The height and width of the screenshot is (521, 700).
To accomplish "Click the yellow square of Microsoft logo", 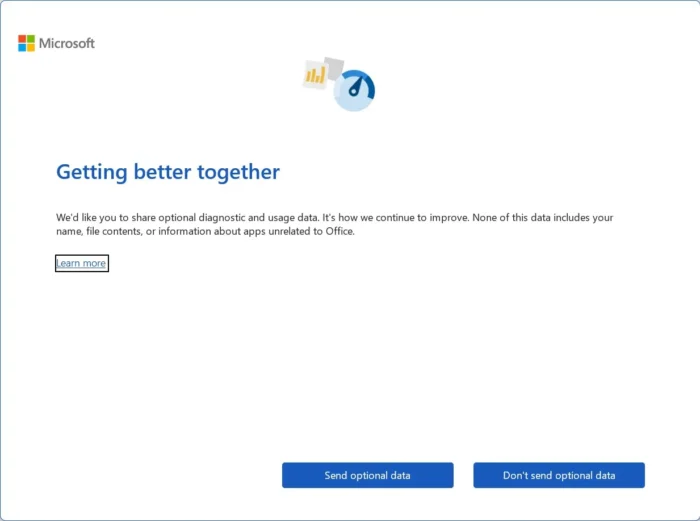I will 31,48.
